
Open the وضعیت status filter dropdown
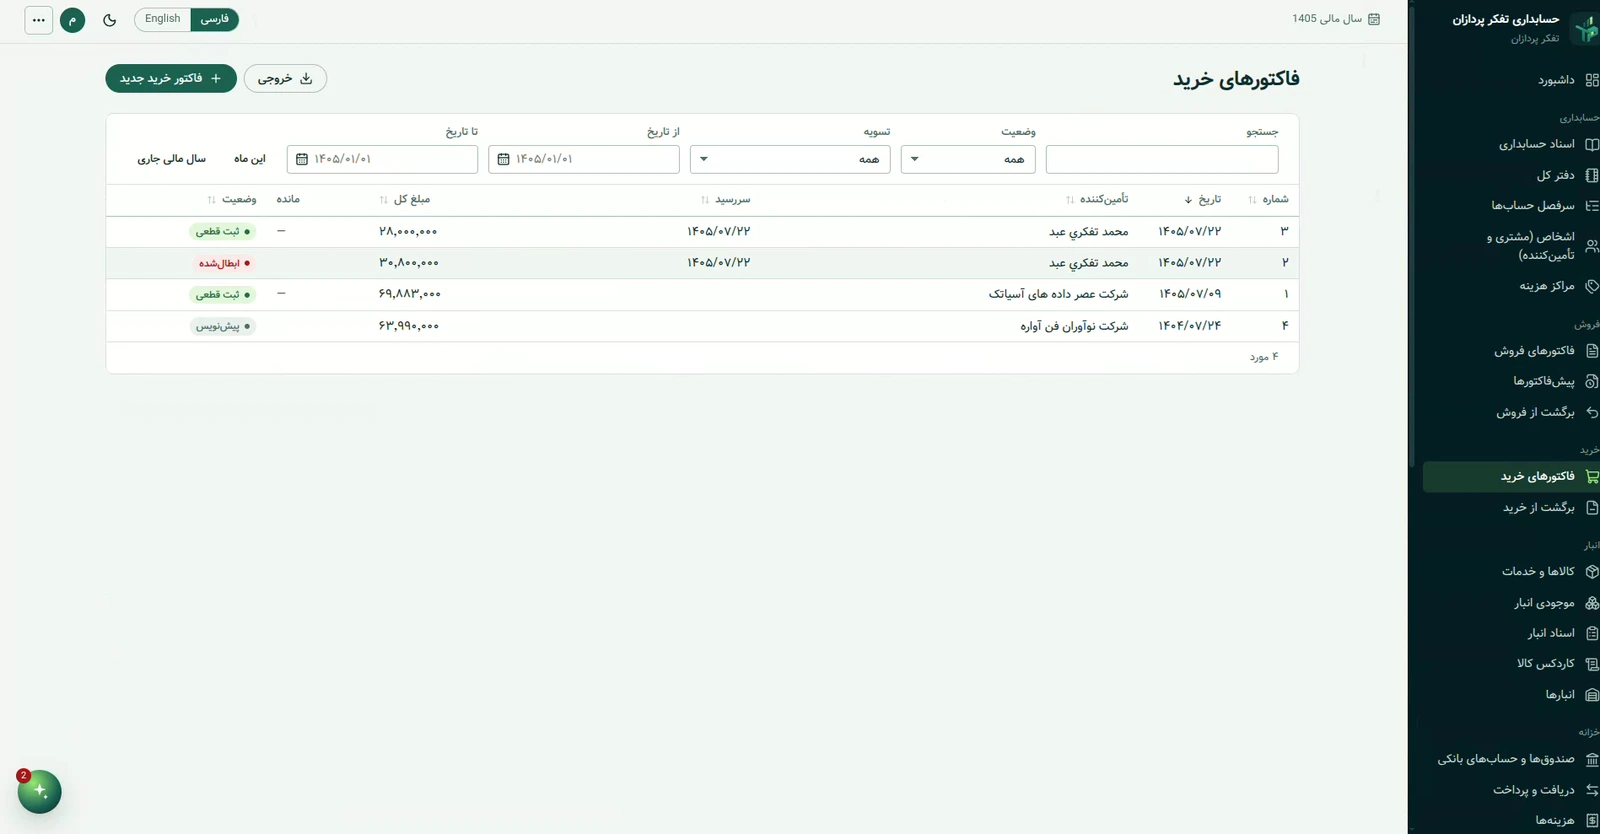[x=968, y=159]
